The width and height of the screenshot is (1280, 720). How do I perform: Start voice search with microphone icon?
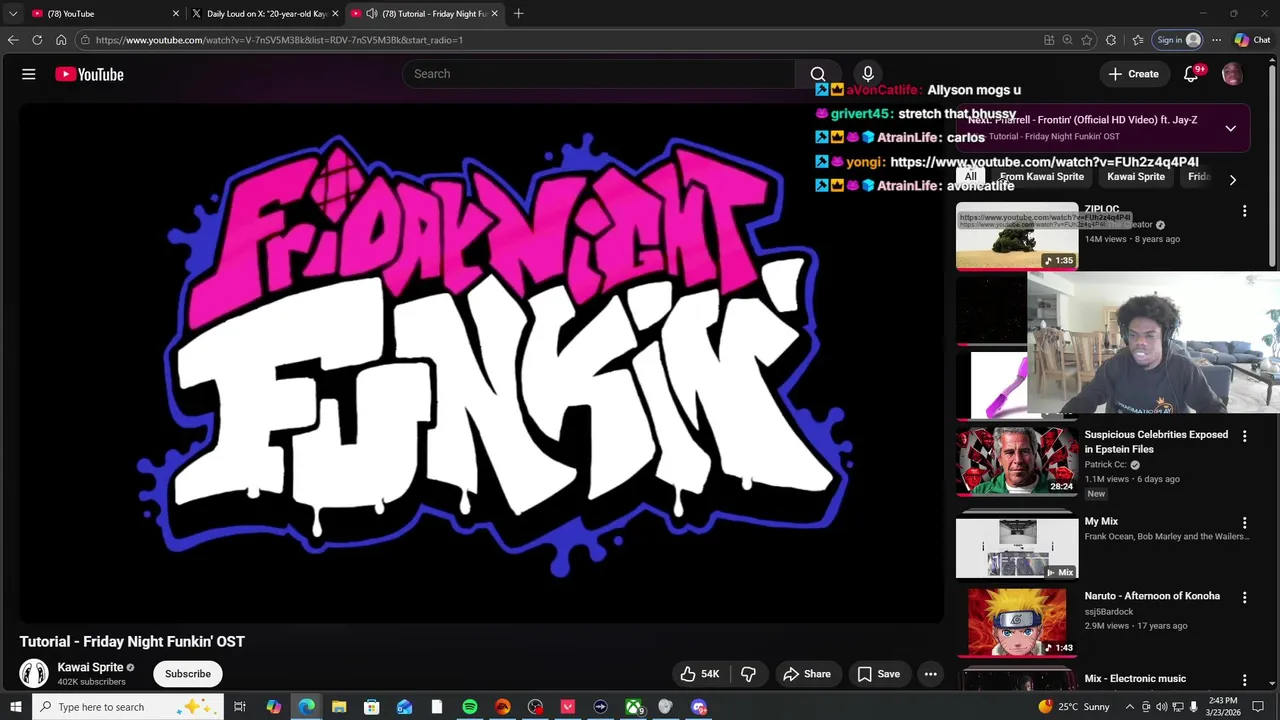(x=868, y=74)
